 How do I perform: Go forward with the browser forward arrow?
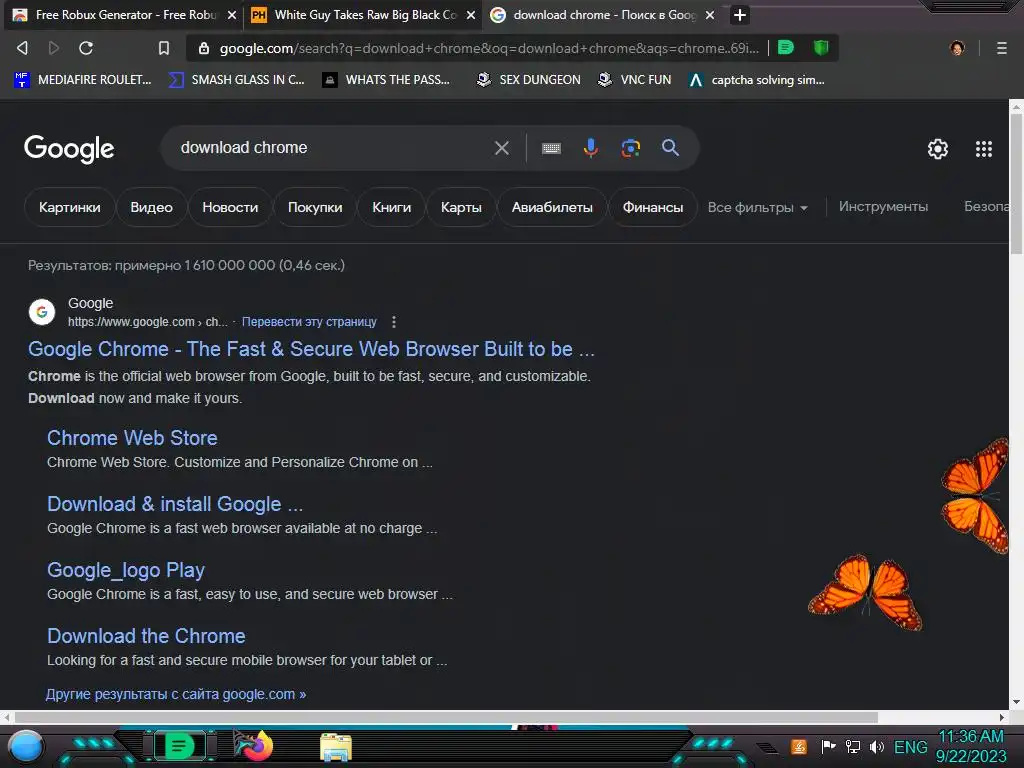click(x=54, y=48)
